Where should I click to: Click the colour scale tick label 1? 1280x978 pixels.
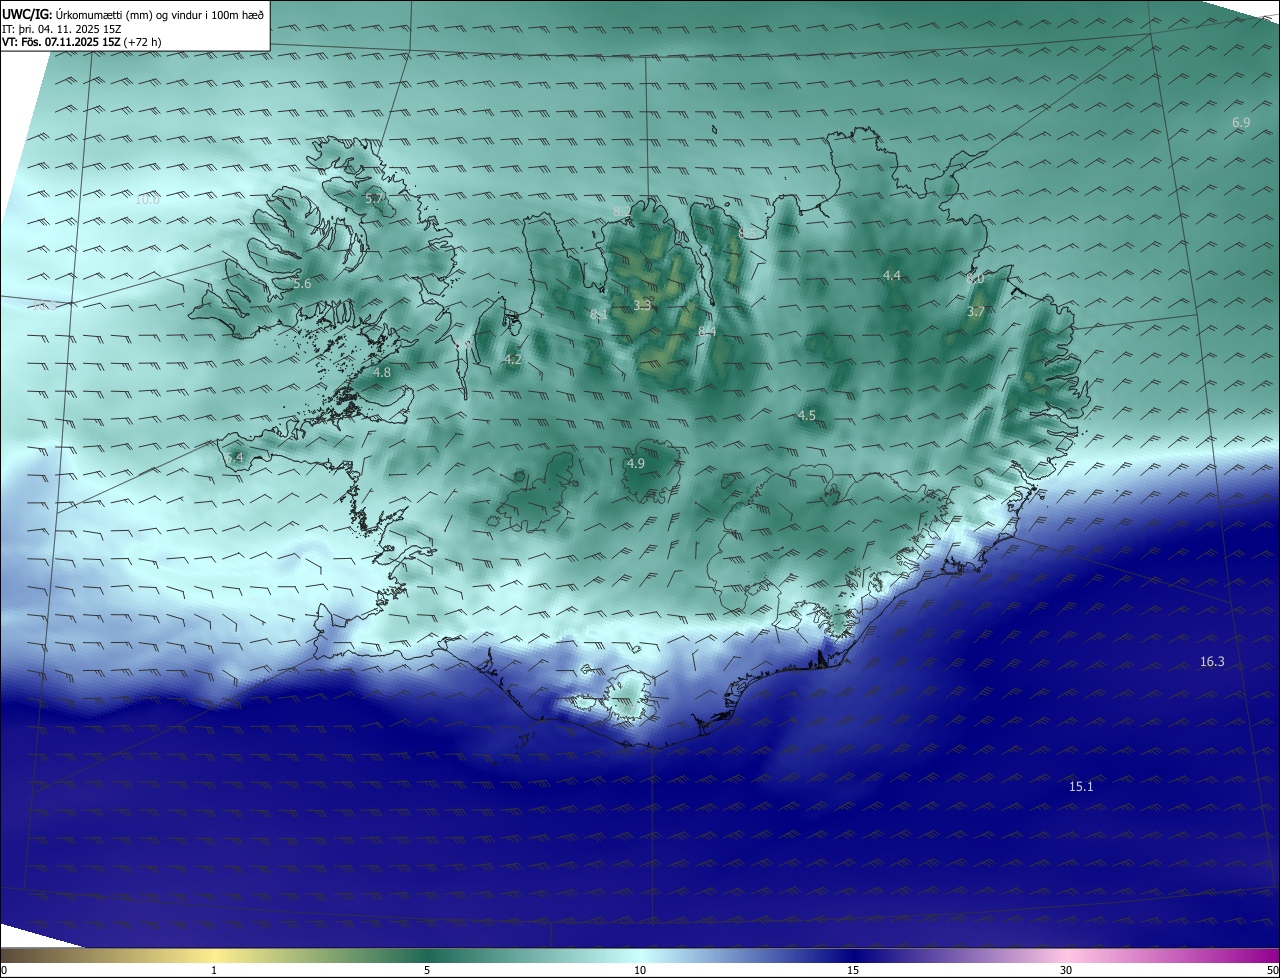(214, 970)
